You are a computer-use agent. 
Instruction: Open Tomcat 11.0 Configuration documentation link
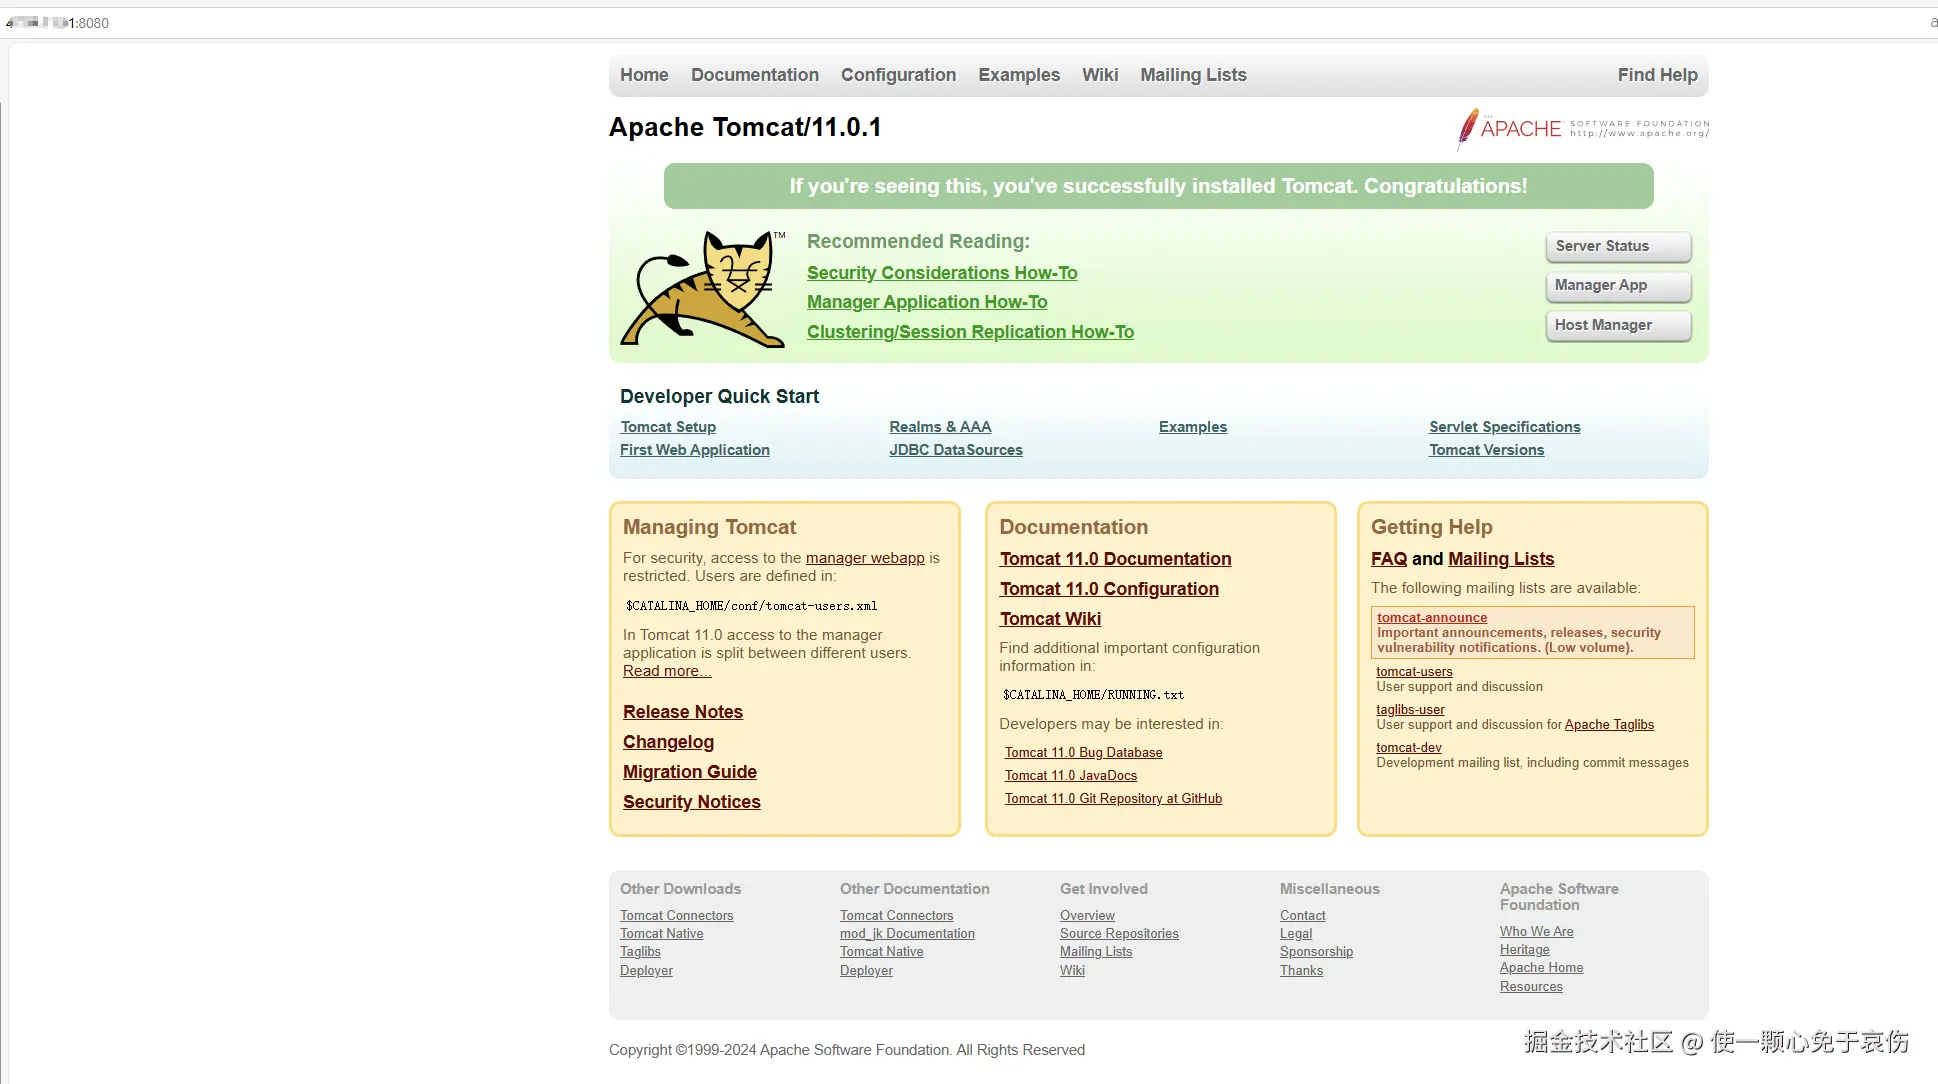[x=1108, y=589]
